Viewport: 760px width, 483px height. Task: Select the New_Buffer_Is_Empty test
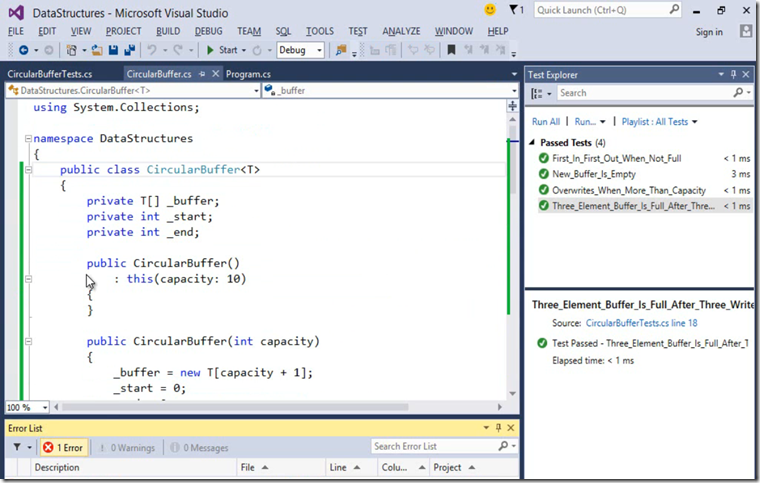click(x=594, y=174)
